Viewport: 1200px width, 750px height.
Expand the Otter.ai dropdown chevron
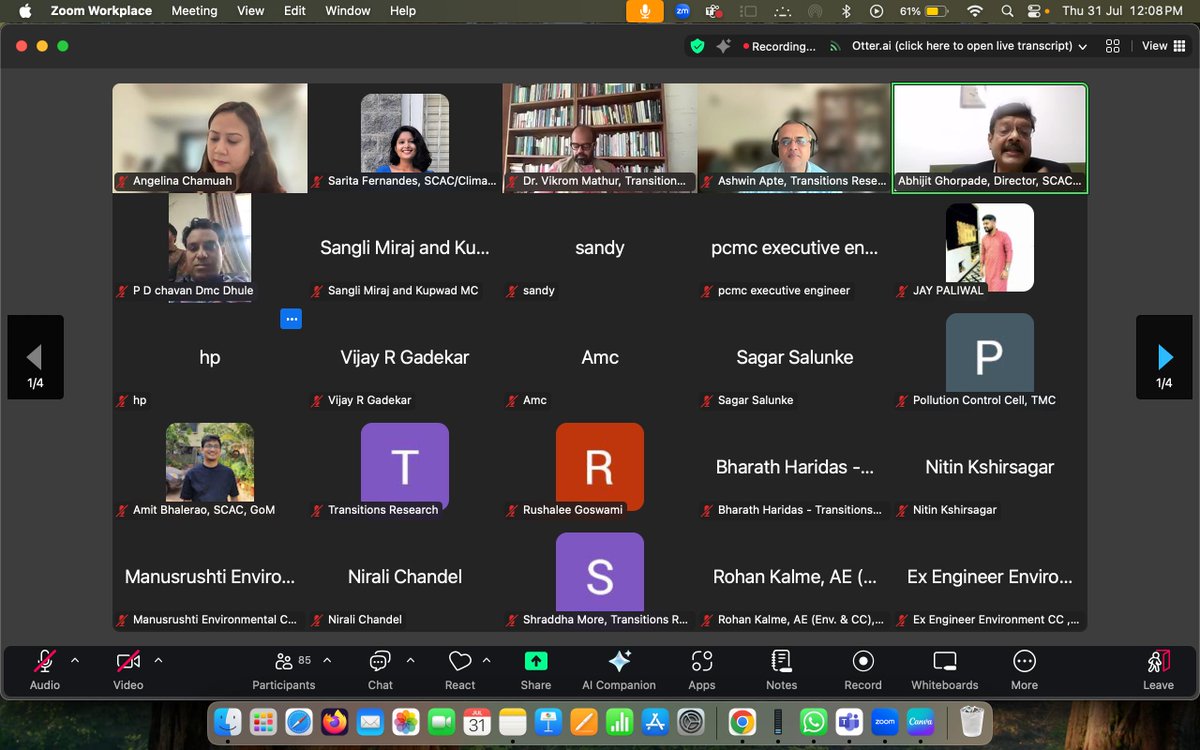[1082, 46]
